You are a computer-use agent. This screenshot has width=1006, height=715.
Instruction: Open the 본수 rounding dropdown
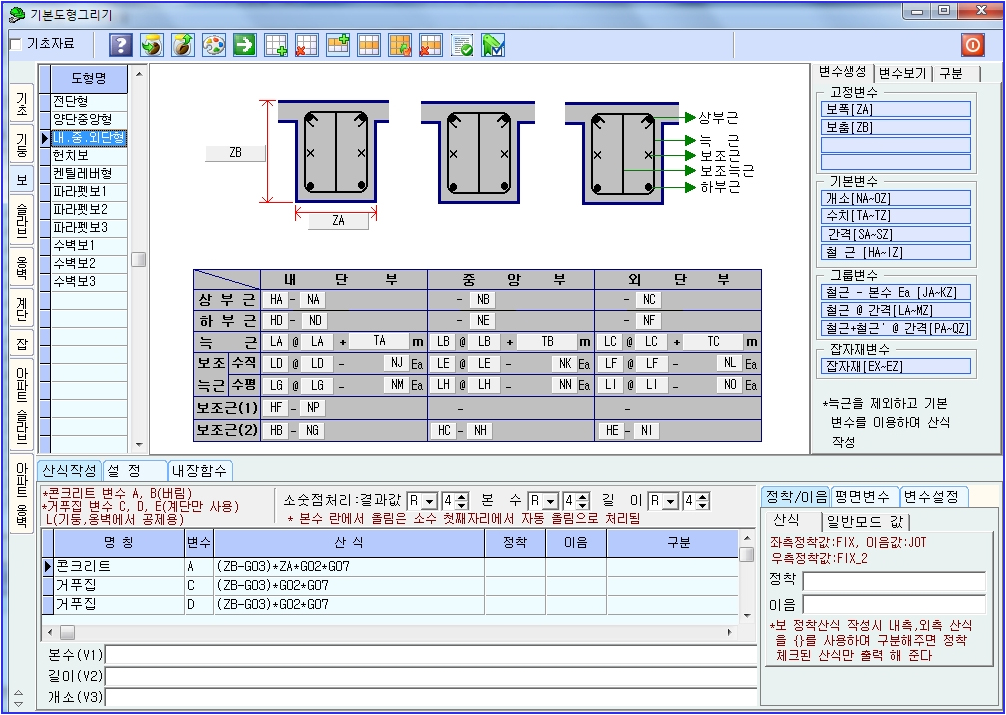pos(549,500)
